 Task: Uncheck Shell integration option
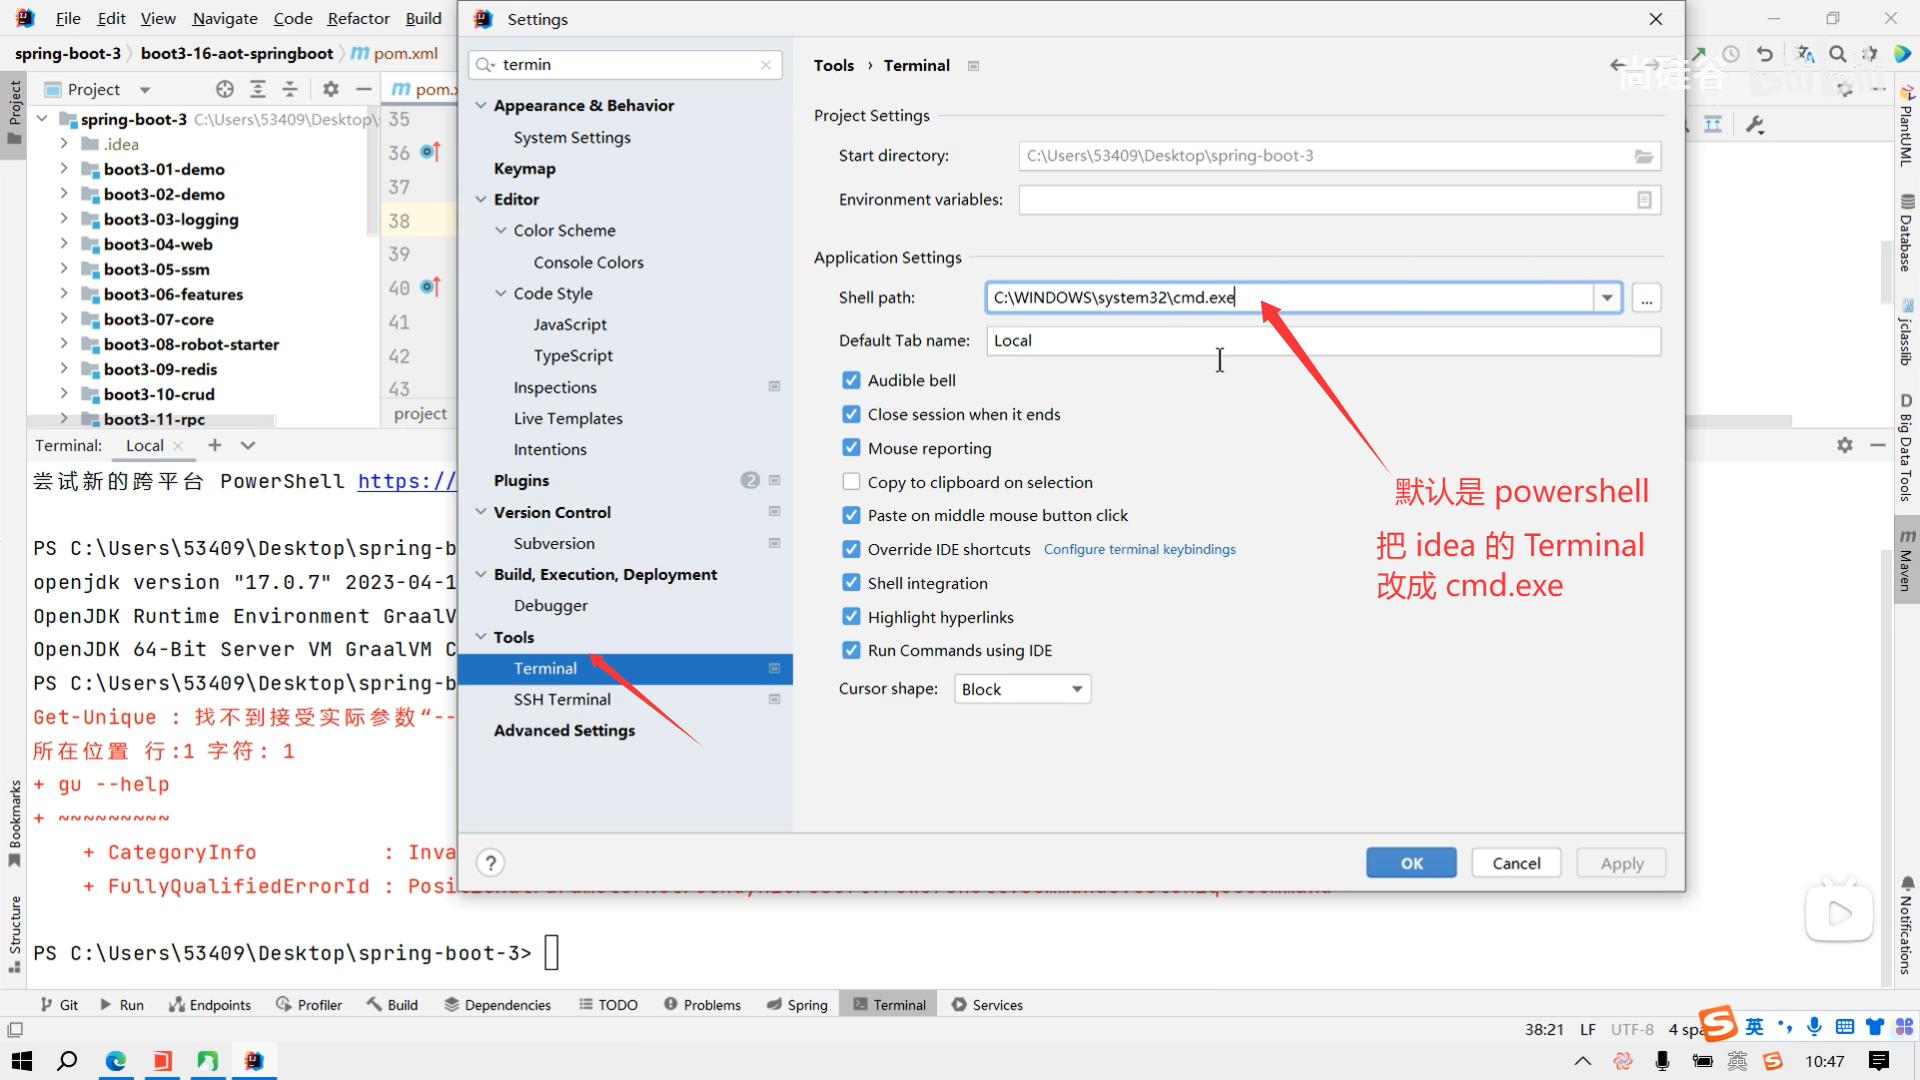point(851,583)
